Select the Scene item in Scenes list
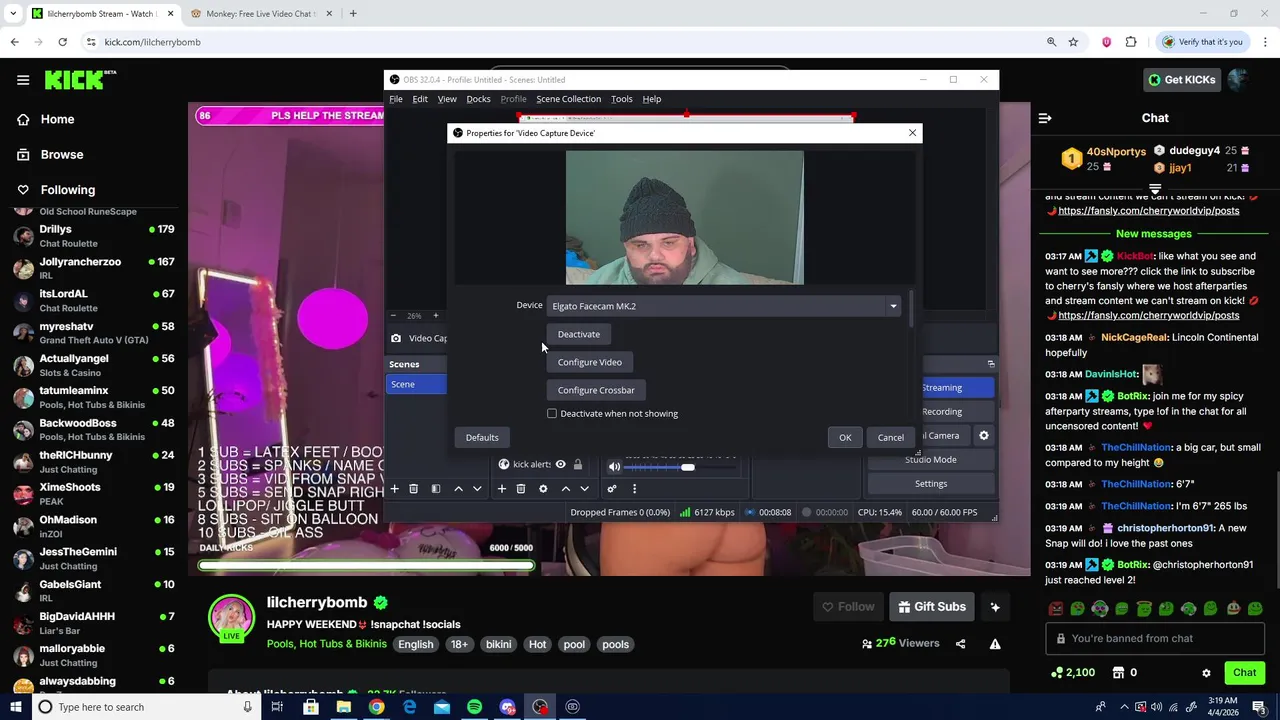The image size is (1280, 720). pos(417,384)
